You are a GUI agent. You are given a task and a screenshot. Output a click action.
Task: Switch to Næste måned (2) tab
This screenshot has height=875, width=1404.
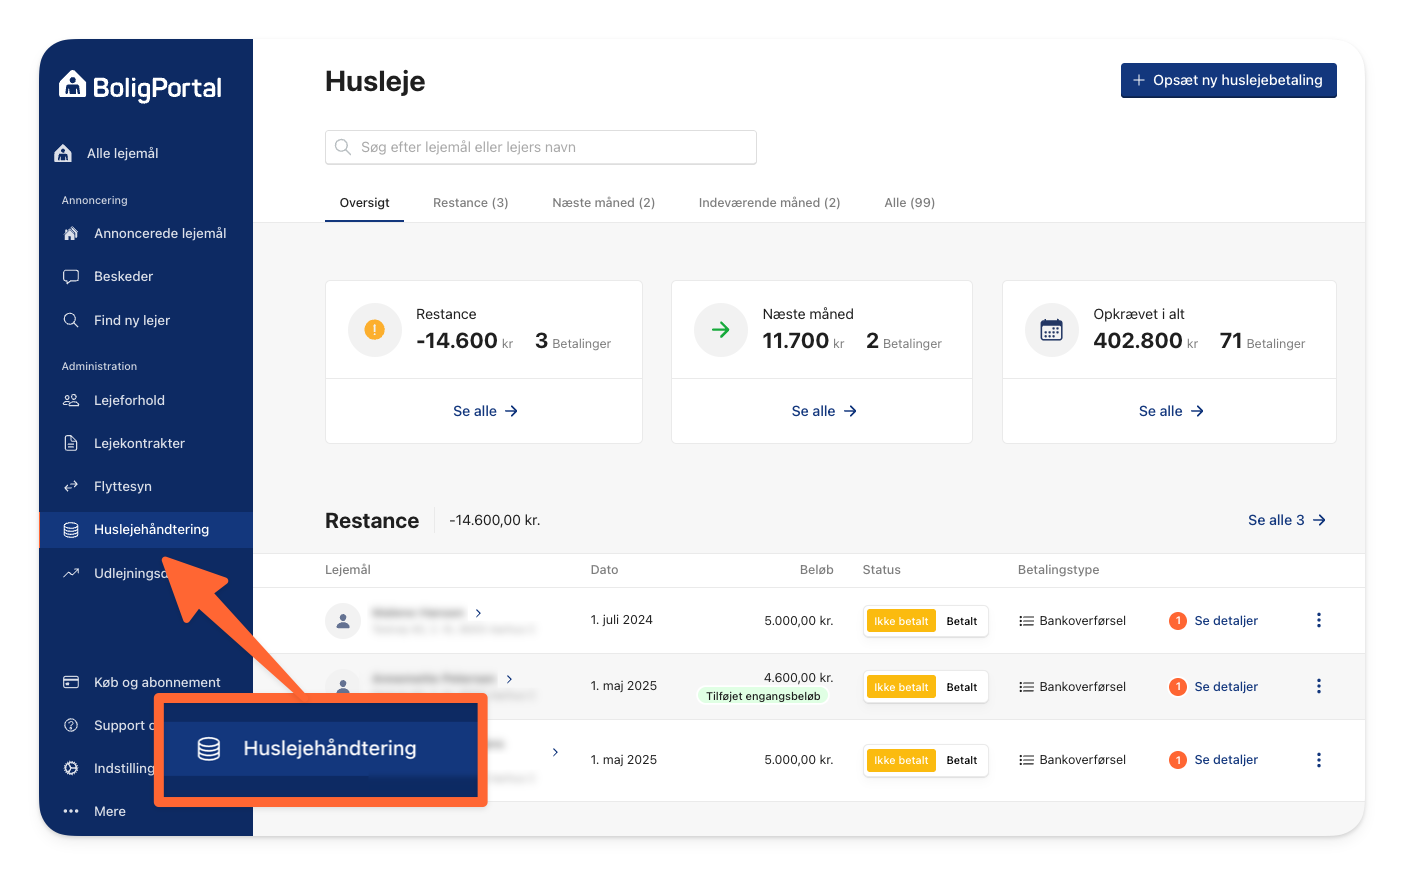pyautogui.click(x=603, y=202)
